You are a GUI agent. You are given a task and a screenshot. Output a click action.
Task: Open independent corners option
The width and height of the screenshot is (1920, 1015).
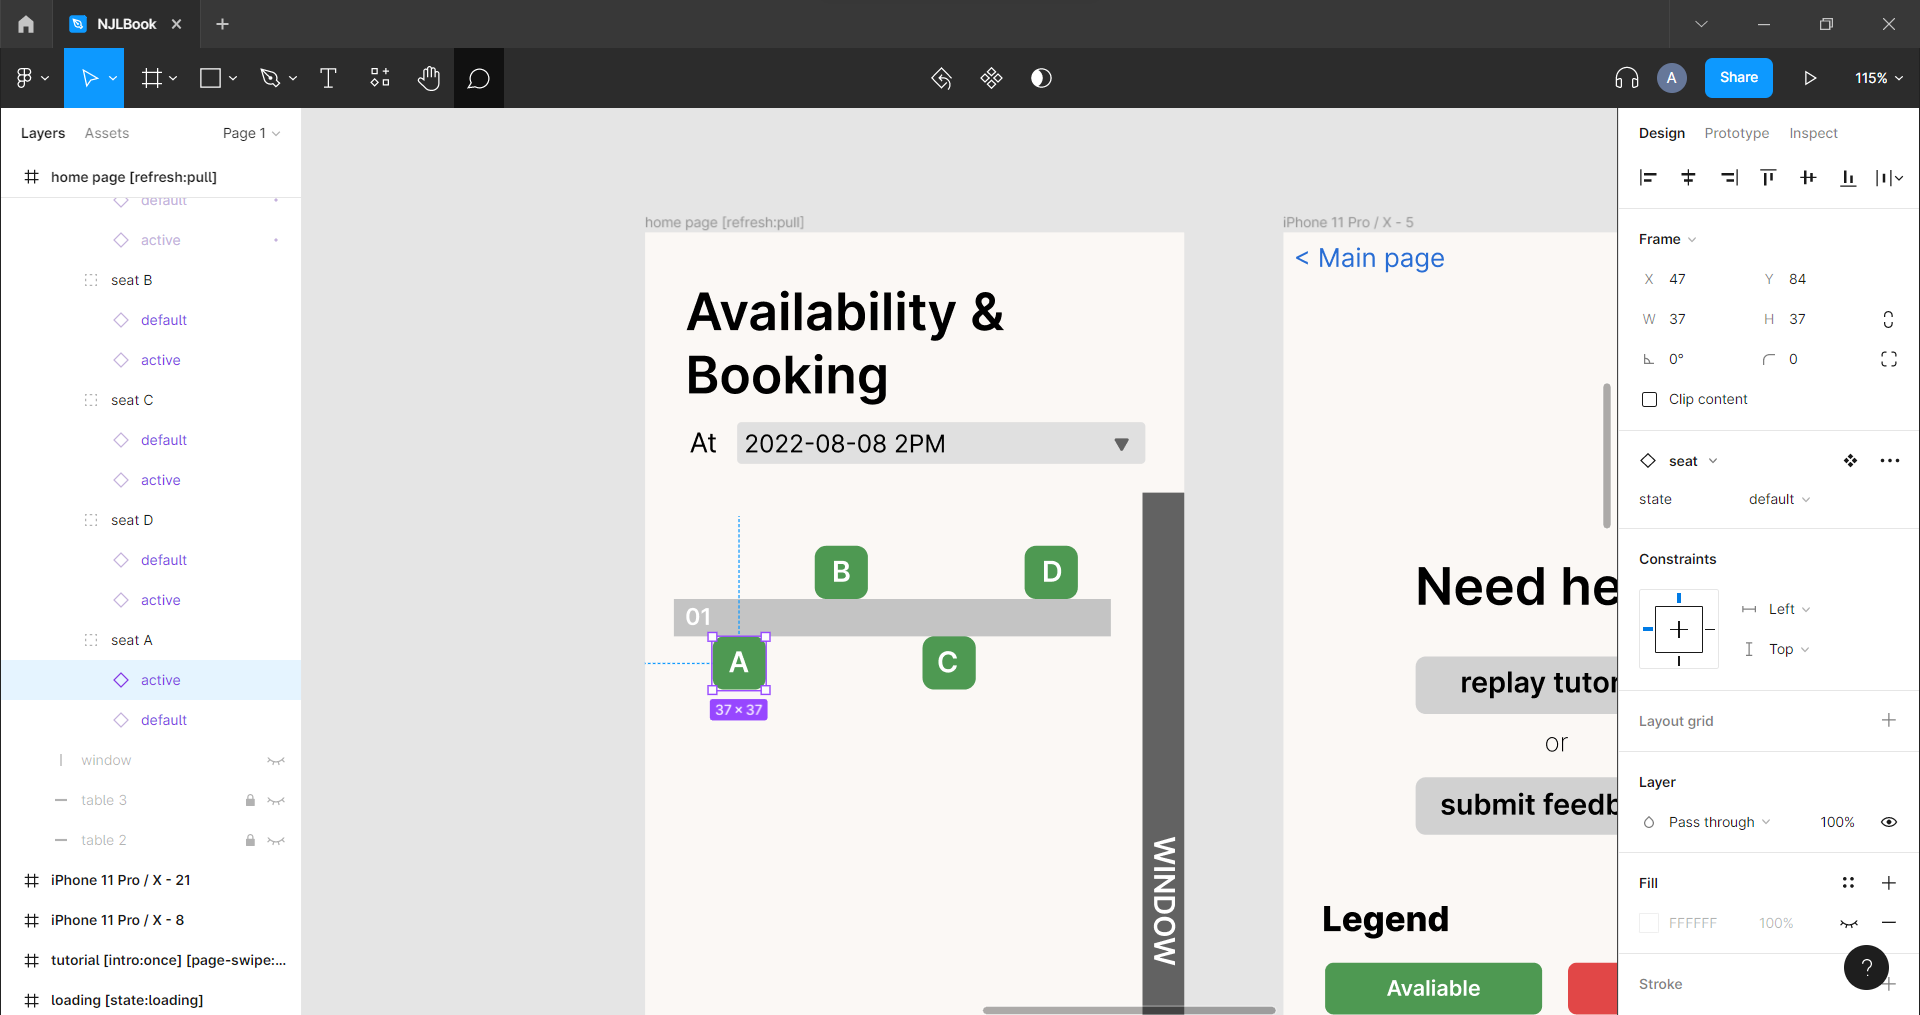click(1889, 359)
